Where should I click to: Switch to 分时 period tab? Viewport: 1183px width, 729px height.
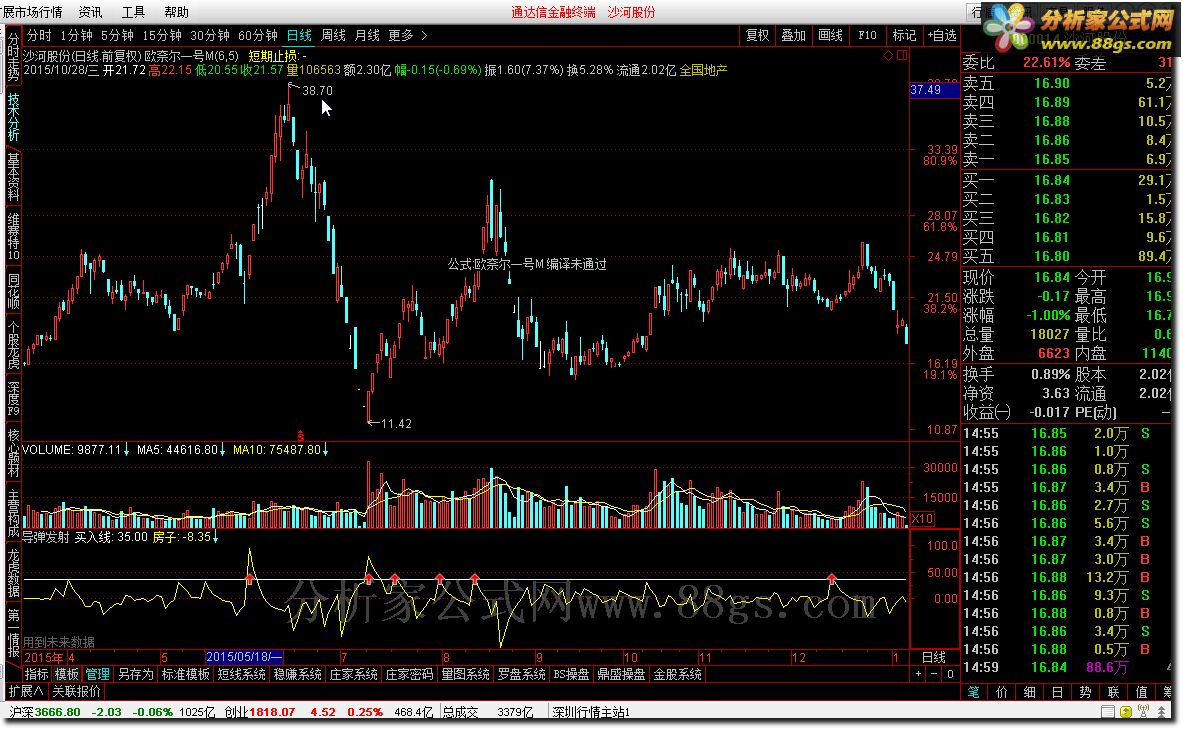click(39, 35)
